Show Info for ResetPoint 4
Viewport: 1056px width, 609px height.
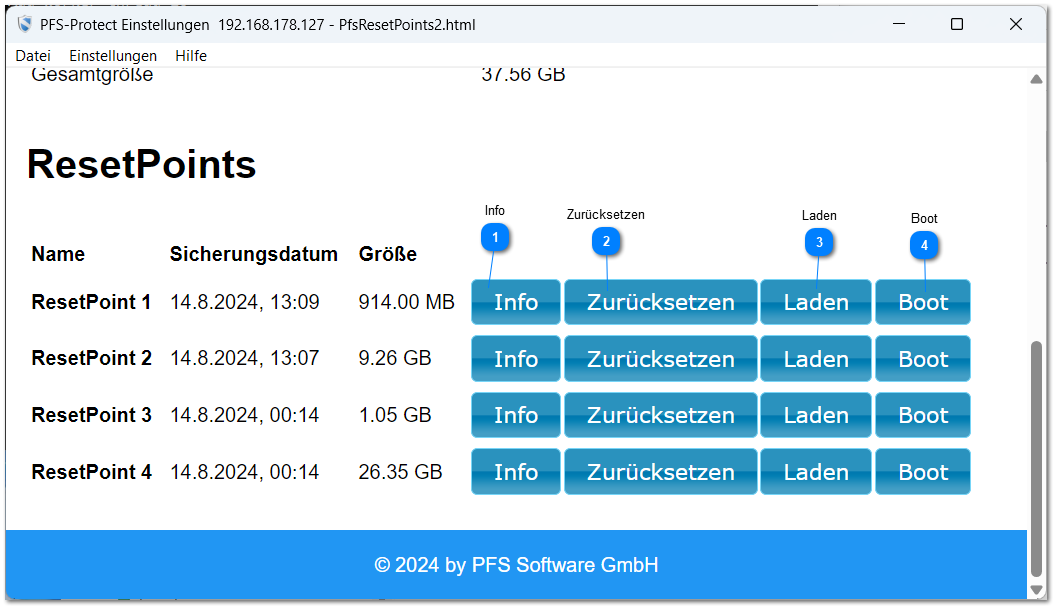coord(516,472)
